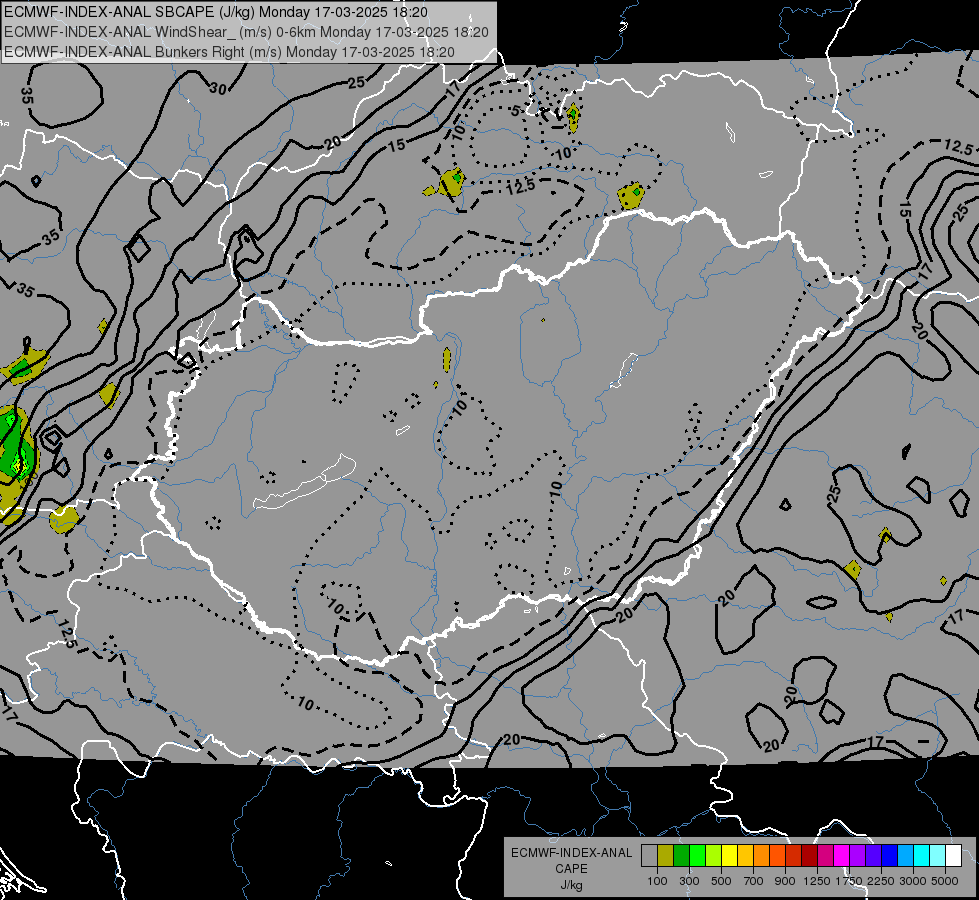Screen dimensions: 979x900
Task: Click the 30 wind shear contour label
Action: point(217,89)
